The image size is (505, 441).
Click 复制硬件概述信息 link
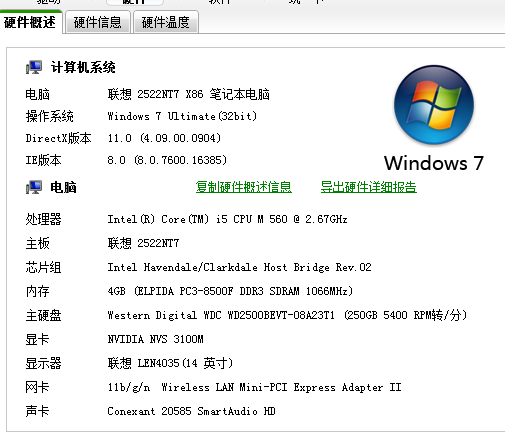point(244,187)
